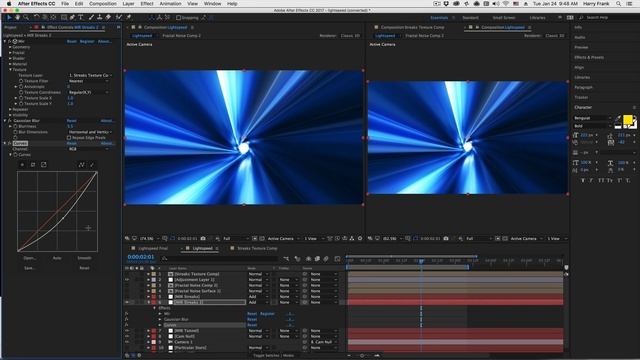Expand the Fractal group
The height and width of the screenshot is (360, 640).
pyautogui.click(x=10, y=53)
